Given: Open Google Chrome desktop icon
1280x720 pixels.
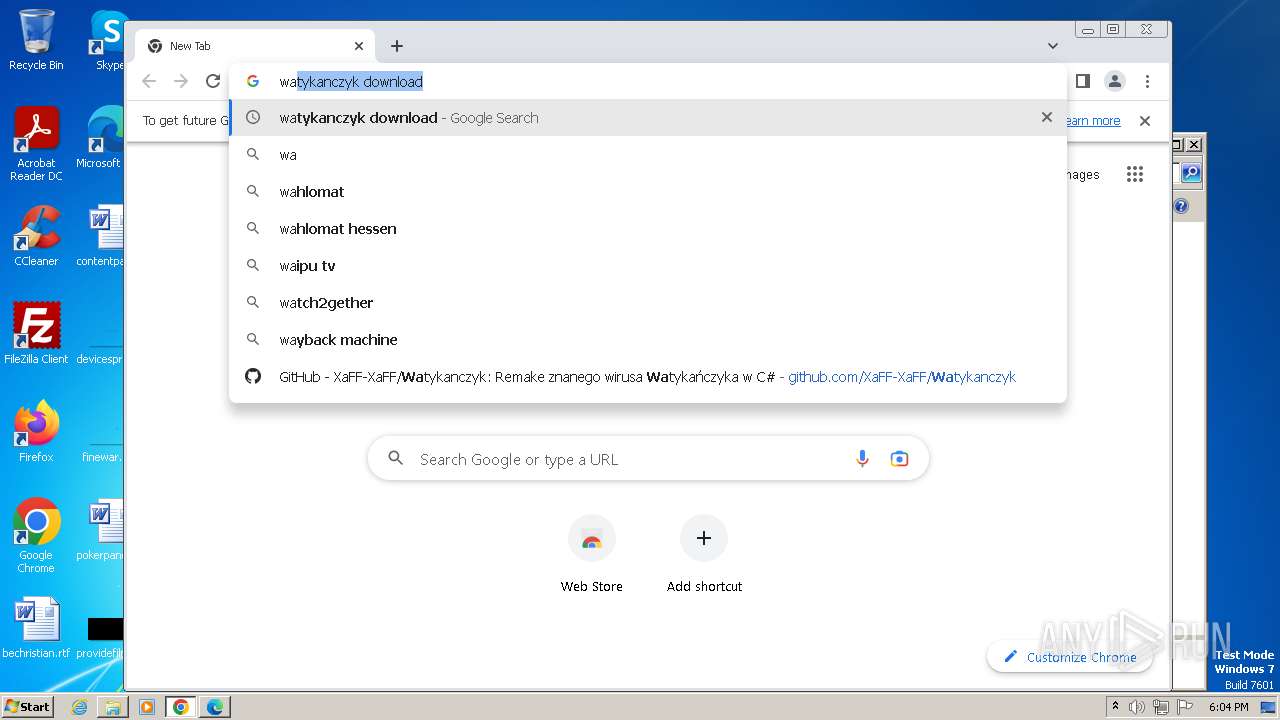Looking at the screenshot, I should coord(36,535).
